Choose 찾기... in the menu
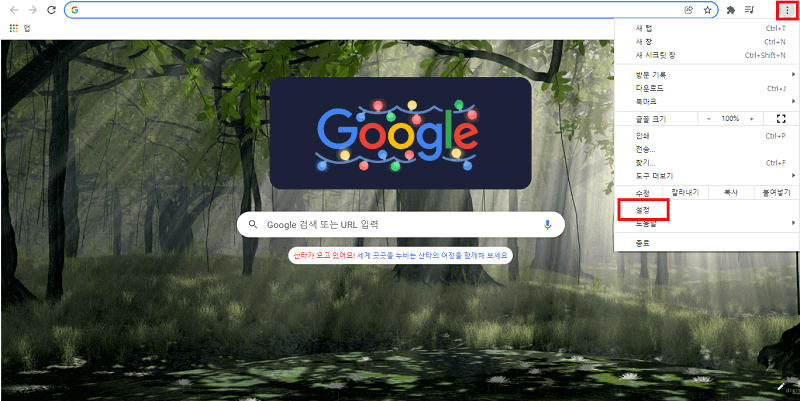Image resolution: width=800 pixels, height=401 pixels. coord(707,163)
